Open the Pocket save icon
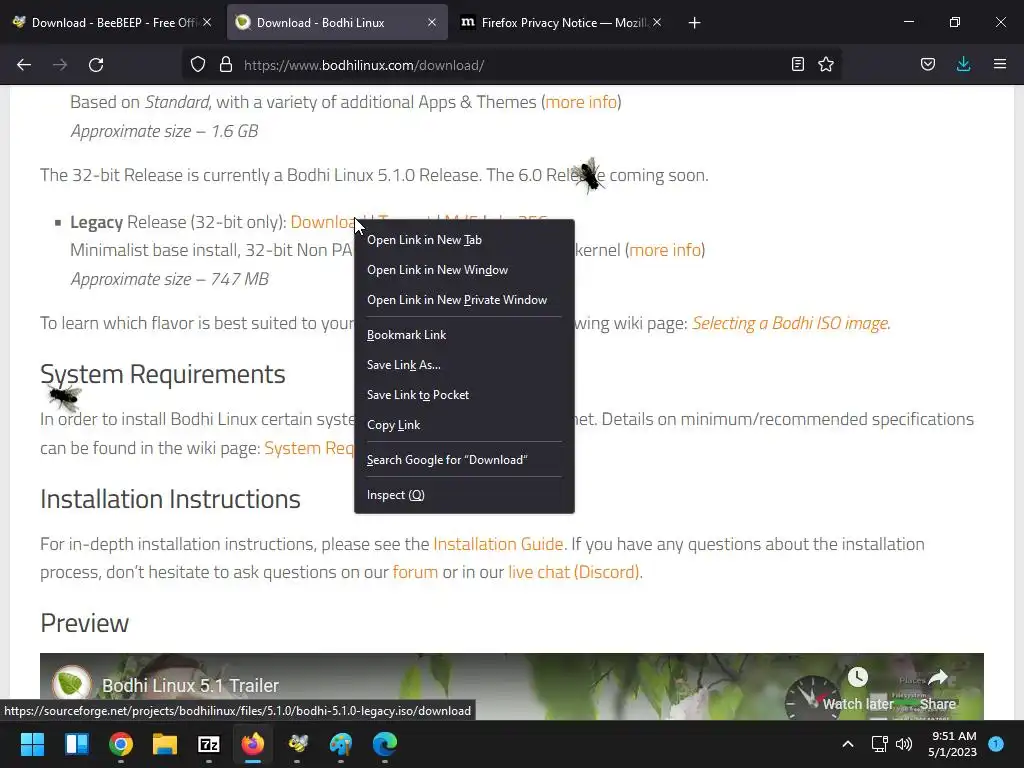Image resolution: width=1024 pixels, height=768 pixels. tap(928, 64)
